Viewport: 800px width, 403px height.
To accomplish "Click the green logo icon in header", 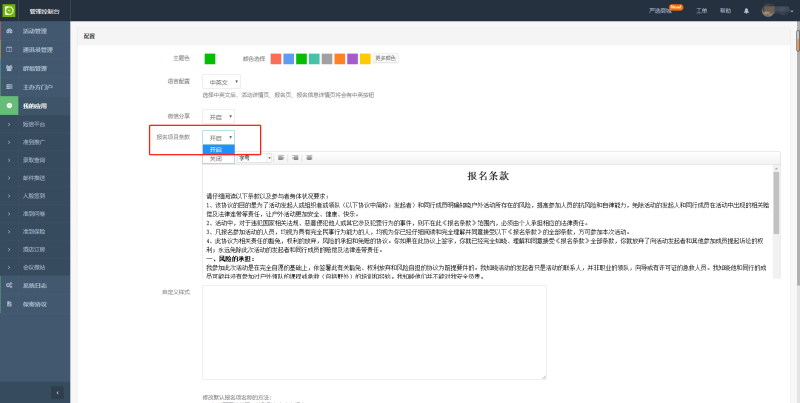I will pos(9,10).
